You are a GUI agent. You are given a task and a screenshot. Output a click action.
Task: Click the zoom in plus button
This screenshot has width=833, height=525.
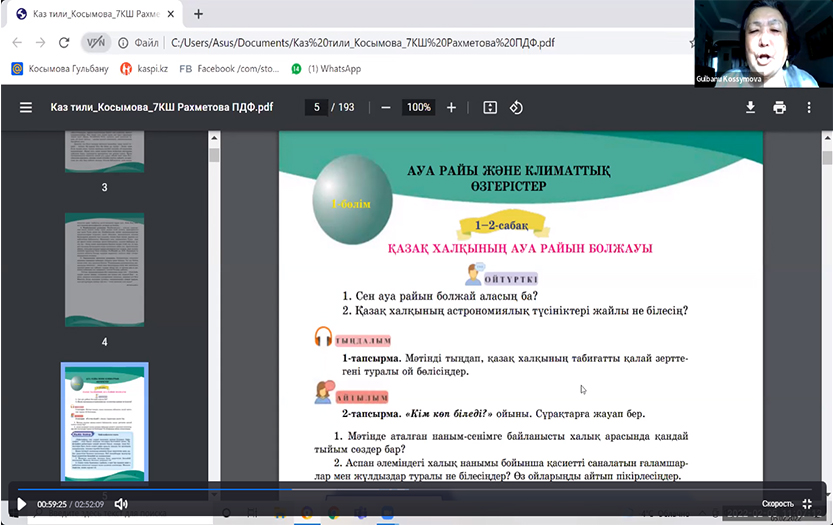click(451, 107)
